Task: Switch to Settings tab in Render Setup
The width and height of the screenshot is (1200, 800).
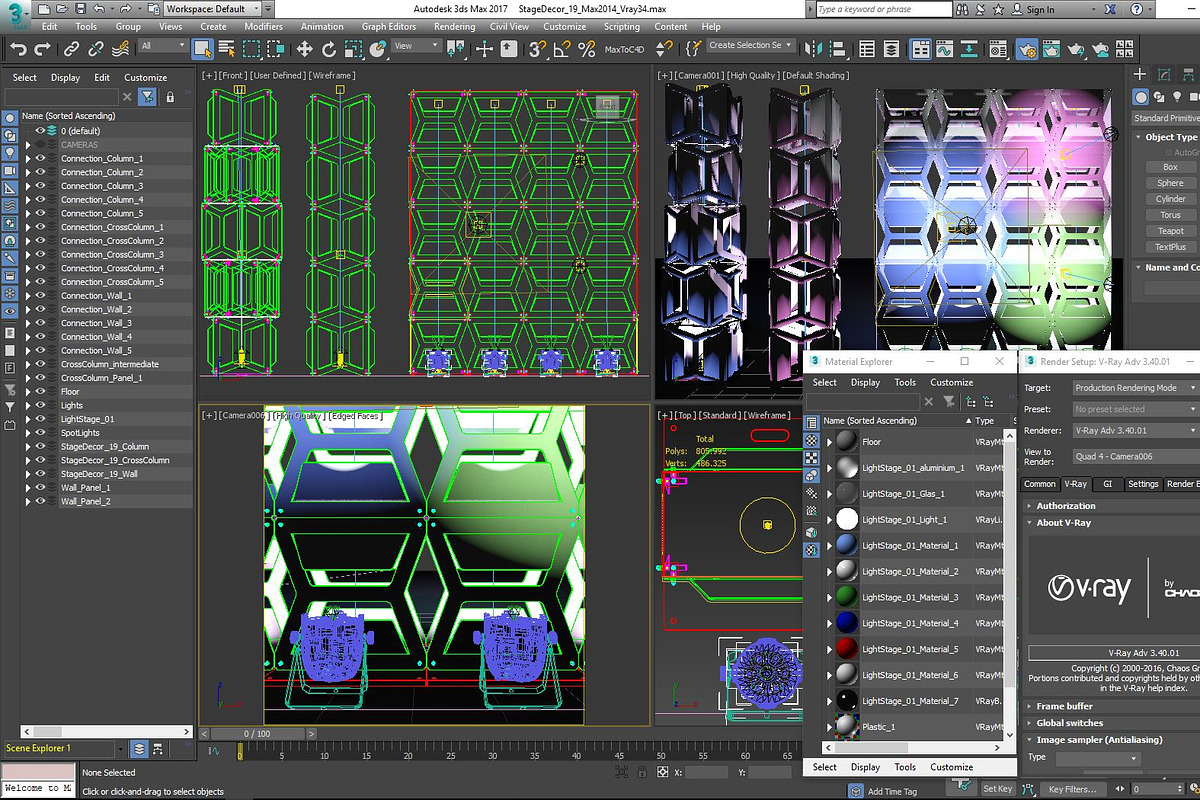Action: click(x=1143, y=484)
